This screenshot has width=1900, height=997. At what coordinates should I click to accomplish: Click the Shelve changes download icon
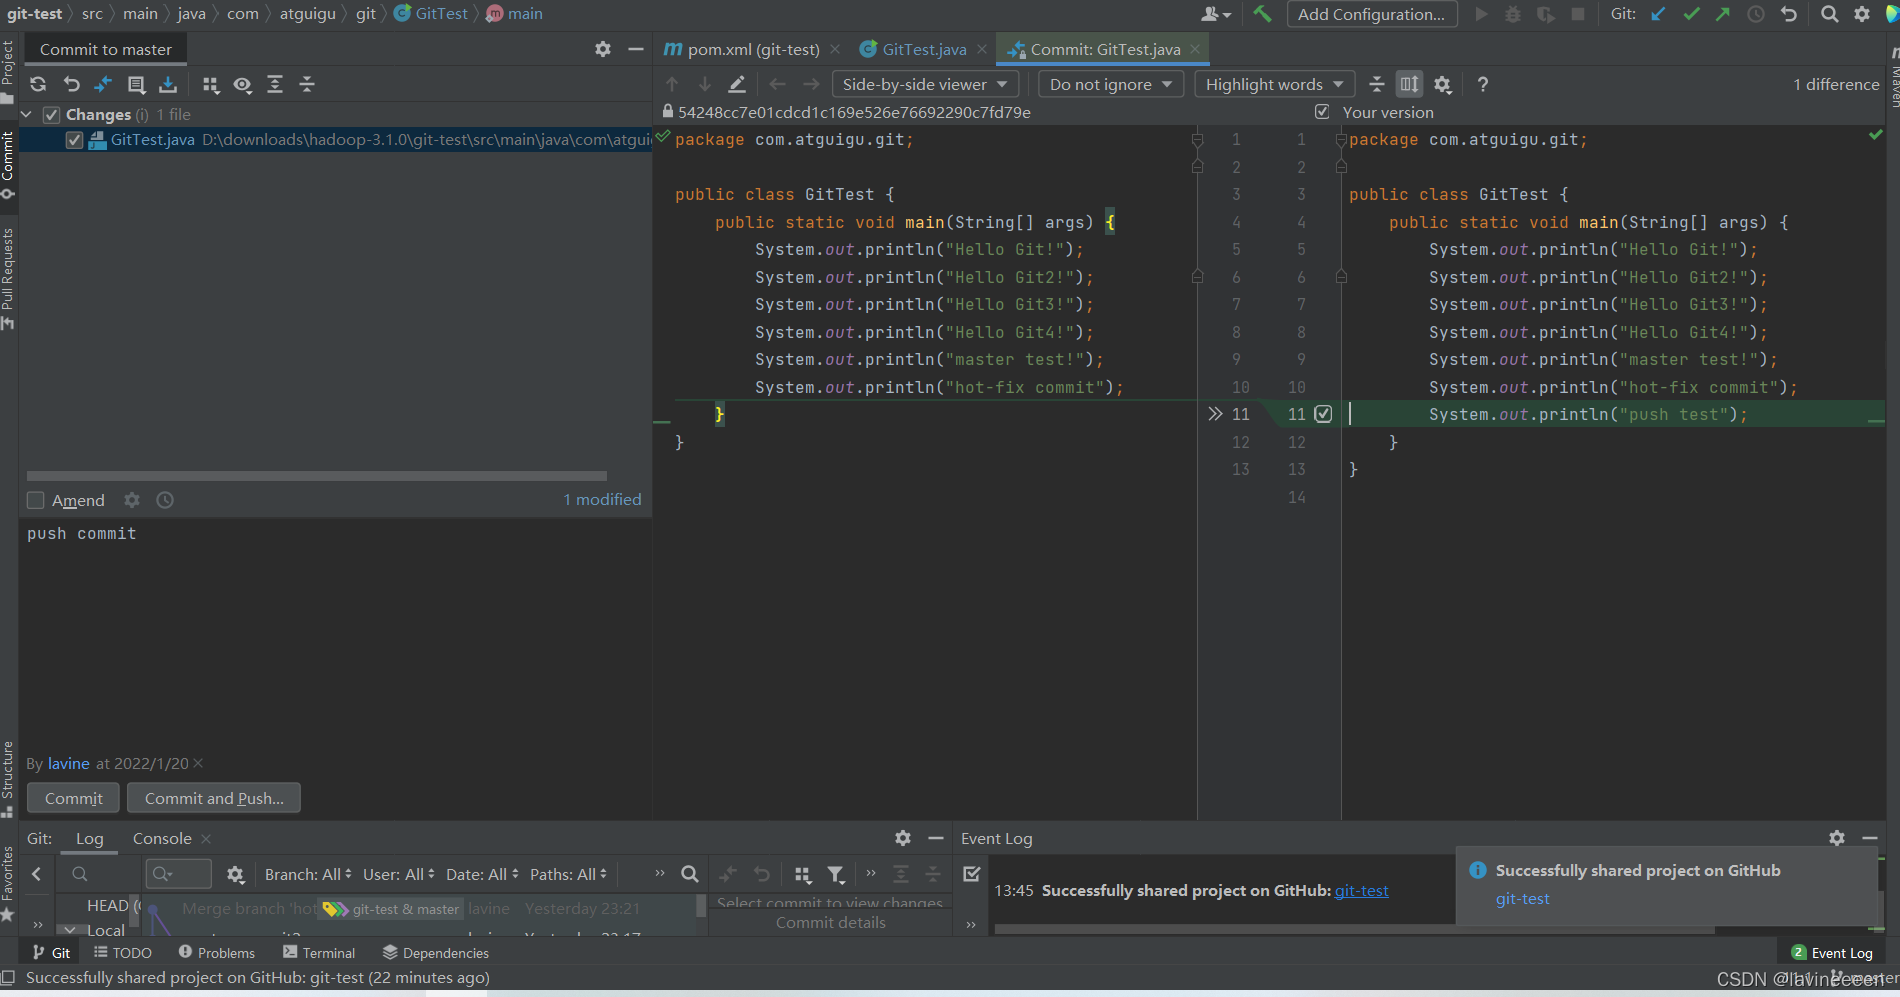pyautogui.click(x=168, y=84)
